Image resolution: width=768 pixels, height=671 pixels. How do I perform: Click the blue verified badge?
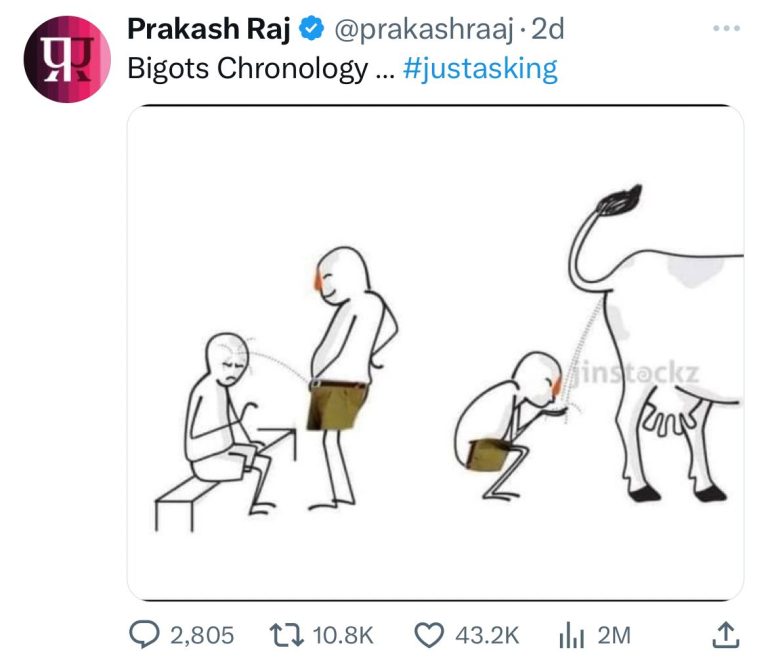[311, 30]
